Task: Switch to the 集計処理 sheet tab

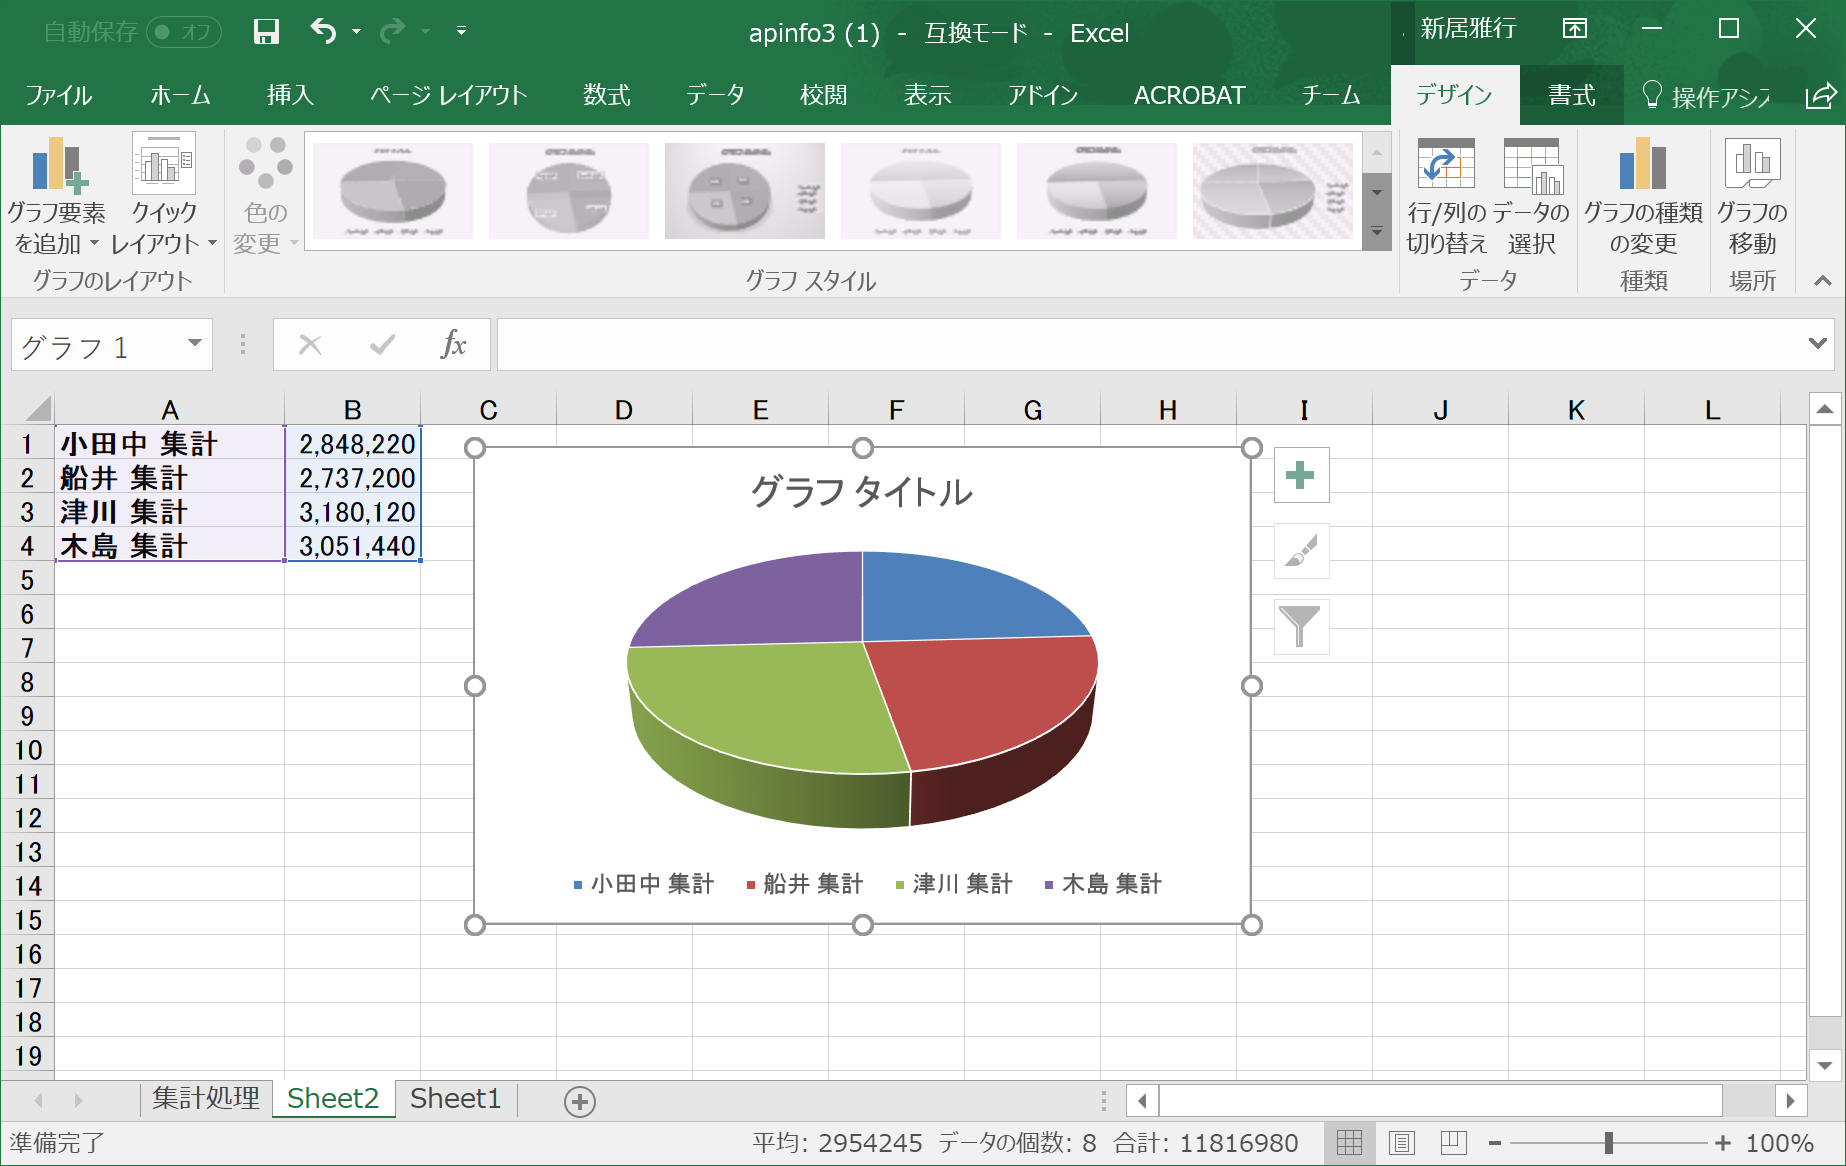Action: [x=206, y=1099]
